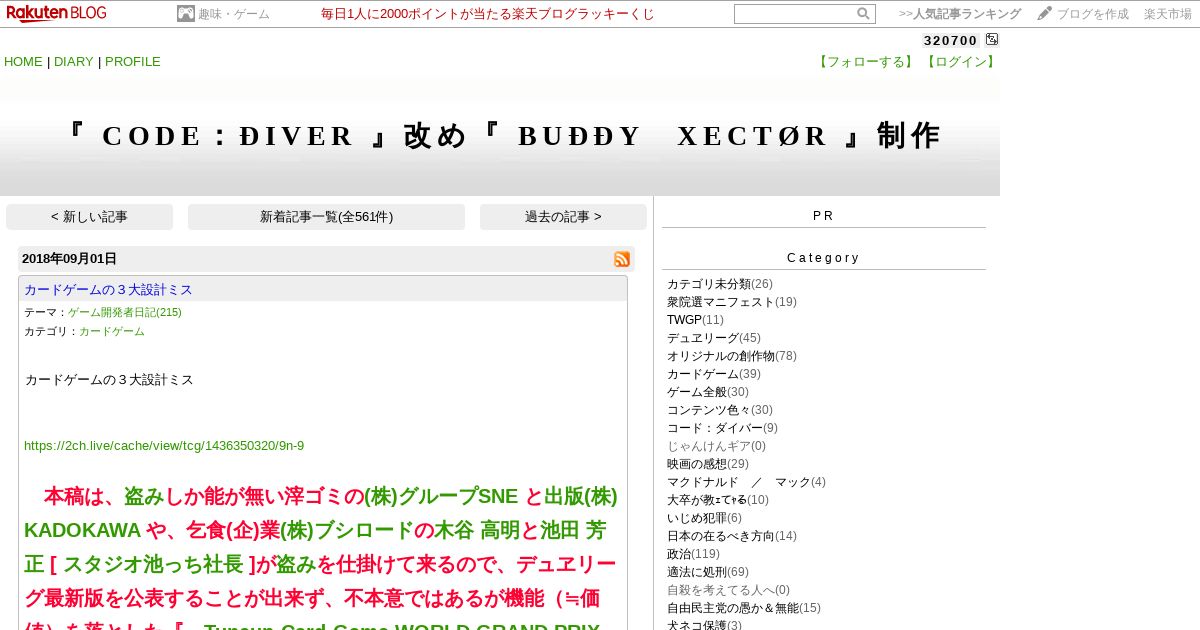Click the pencil icon for ブログを作成
Screen dimensions: 1200x630
(1045, 13)
